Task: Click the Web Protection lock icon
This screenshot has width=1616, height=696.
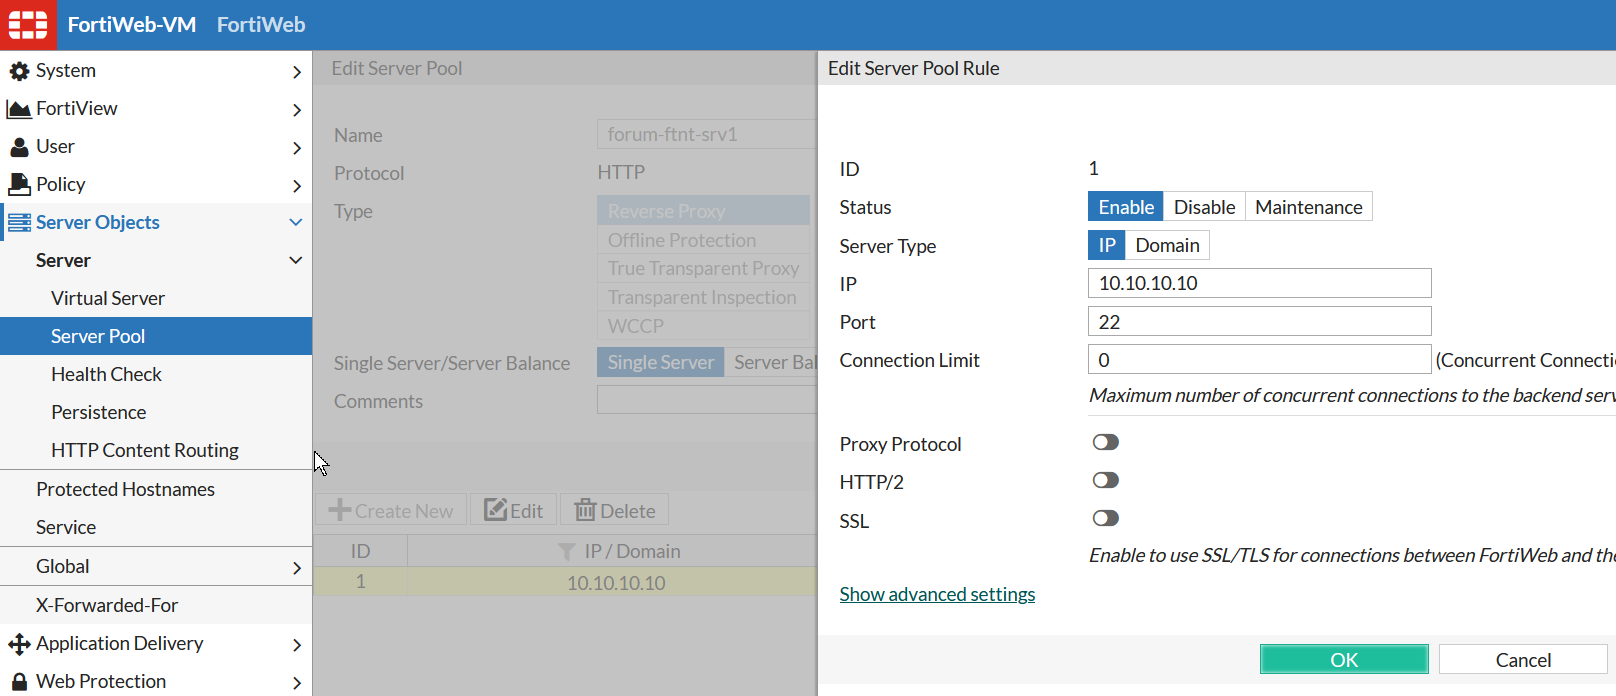Action: (19, 682)
